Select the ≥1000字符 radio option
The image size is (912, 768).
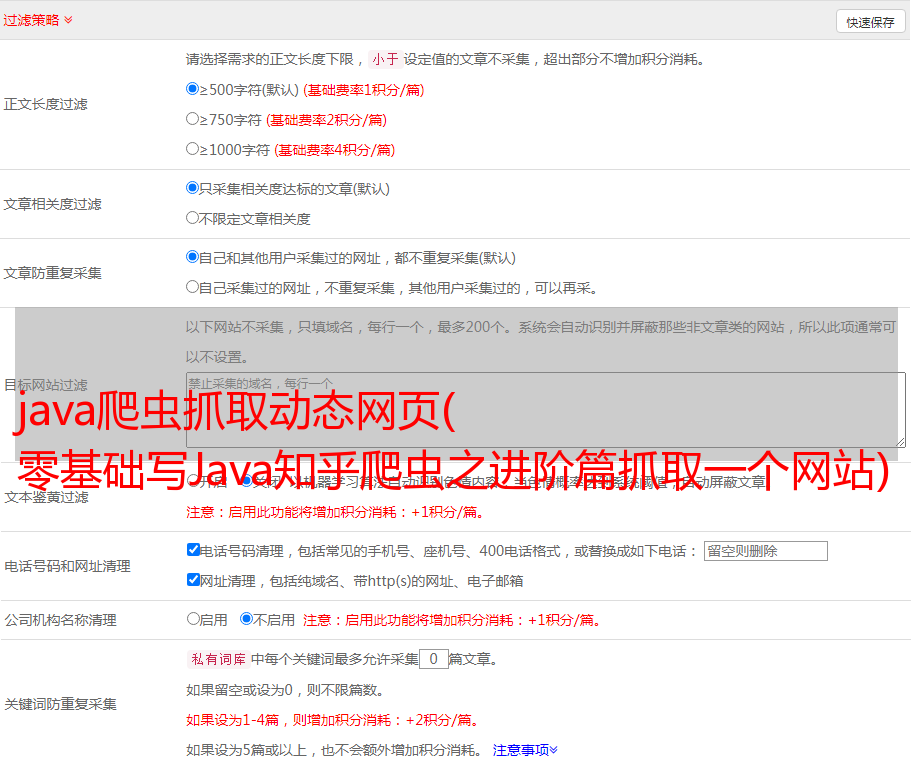[x=193, y=148]
